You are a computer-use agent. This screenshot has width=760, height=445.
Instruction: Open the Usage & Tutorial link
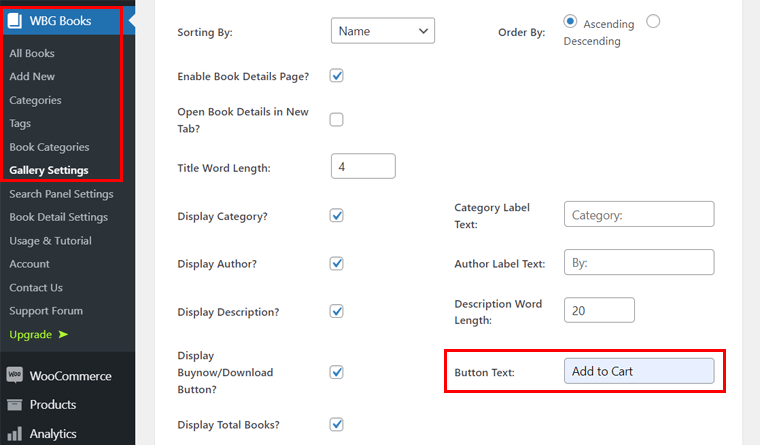50,241
